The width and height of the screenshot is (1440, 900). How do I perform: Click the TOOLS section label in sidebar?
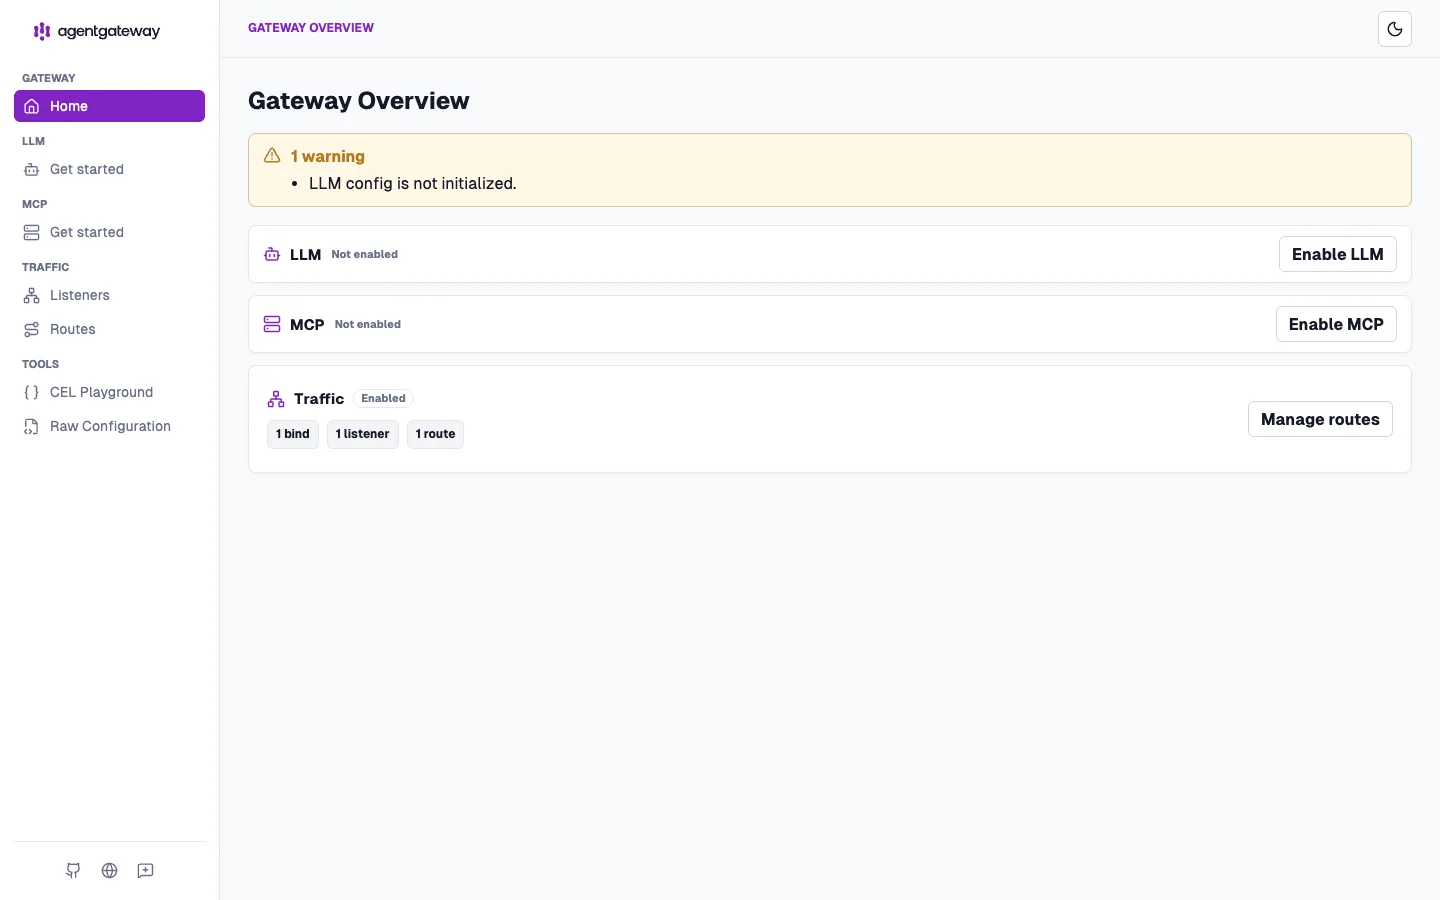click(x=41, y=364)
